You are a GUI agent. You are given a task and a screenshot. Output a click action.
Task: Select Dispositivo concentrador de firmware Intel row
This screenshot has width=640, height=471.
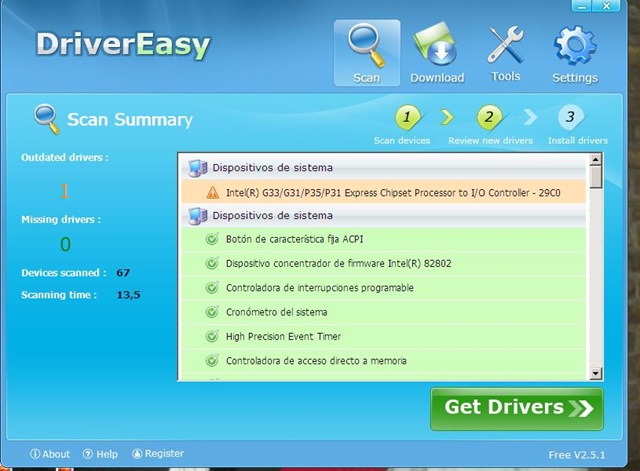point(384,264)
